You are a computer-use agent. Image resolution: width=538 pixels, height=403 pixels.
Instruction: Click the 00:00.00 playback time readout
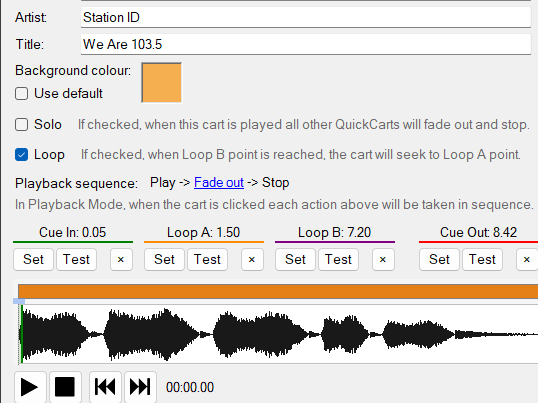click(x=190, y=388)
